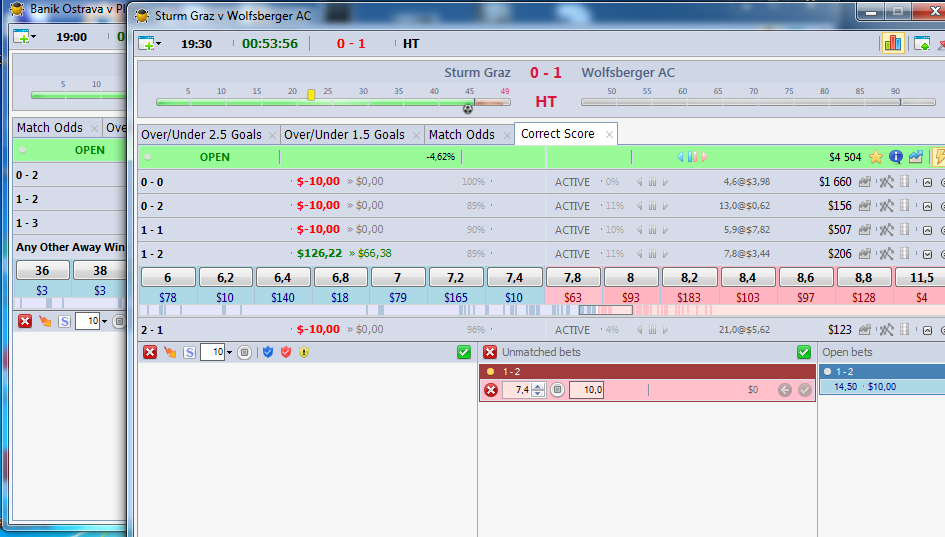Mark the Correct Score market with the star icon
This screenshot has width=945, height=537.
(876, 157)
